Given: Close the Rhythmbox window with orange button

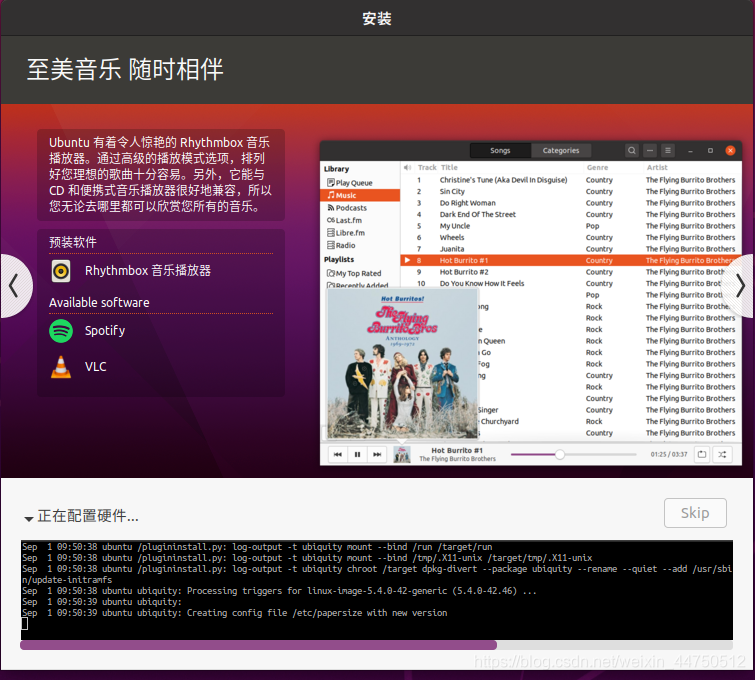Looking at the screenshot, I should click(730, 150).
